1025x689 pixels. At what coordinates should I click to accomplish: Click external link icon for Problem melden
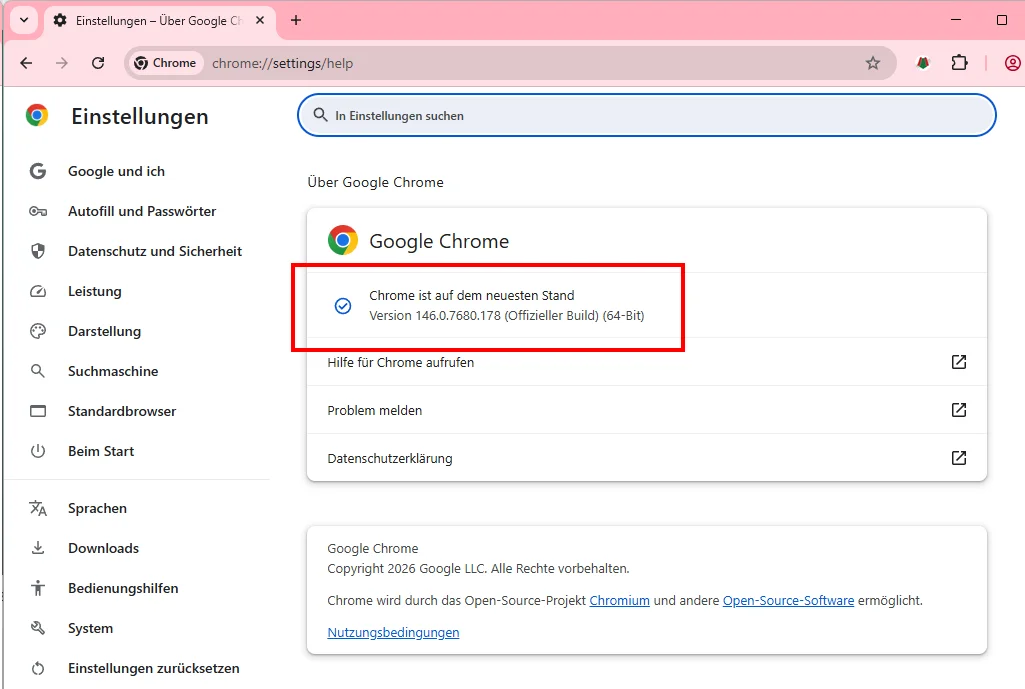958,410
